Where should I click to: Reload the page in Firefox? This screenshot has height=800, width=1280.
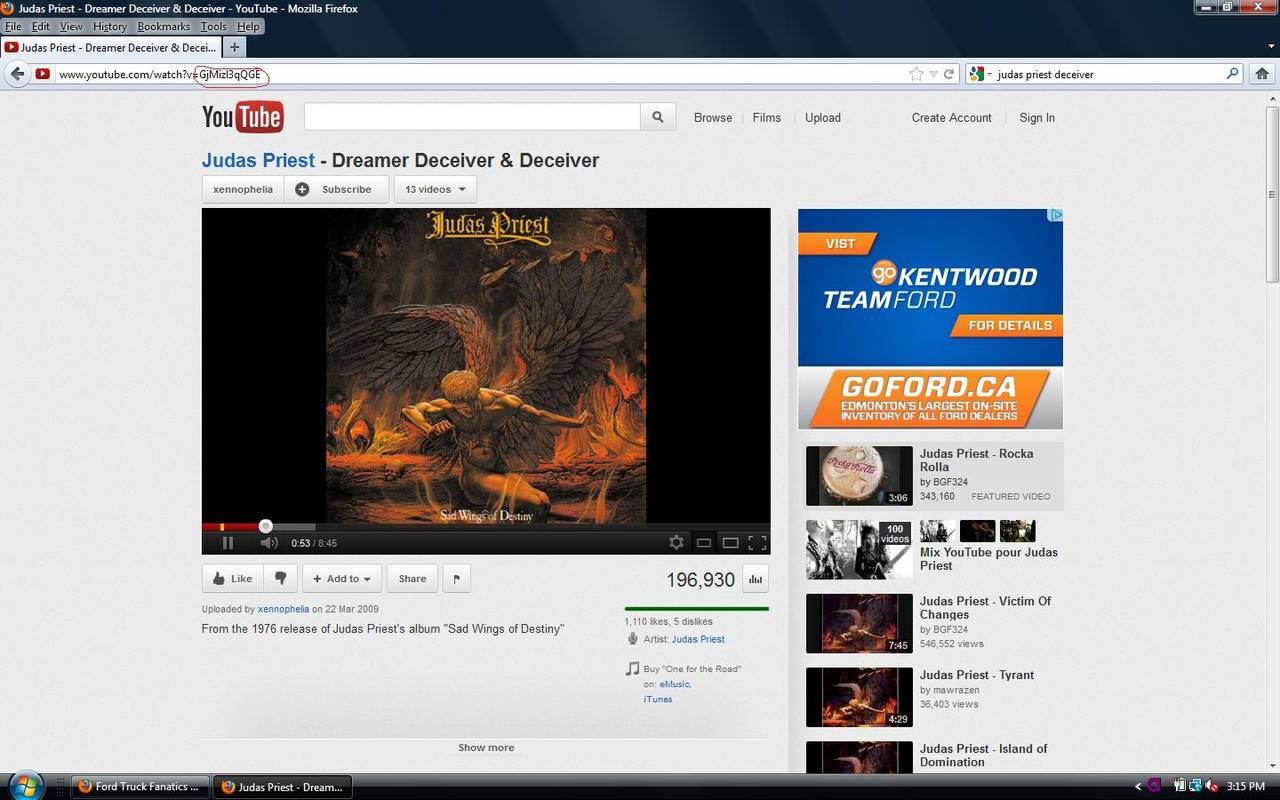click(x=949, y=74)
